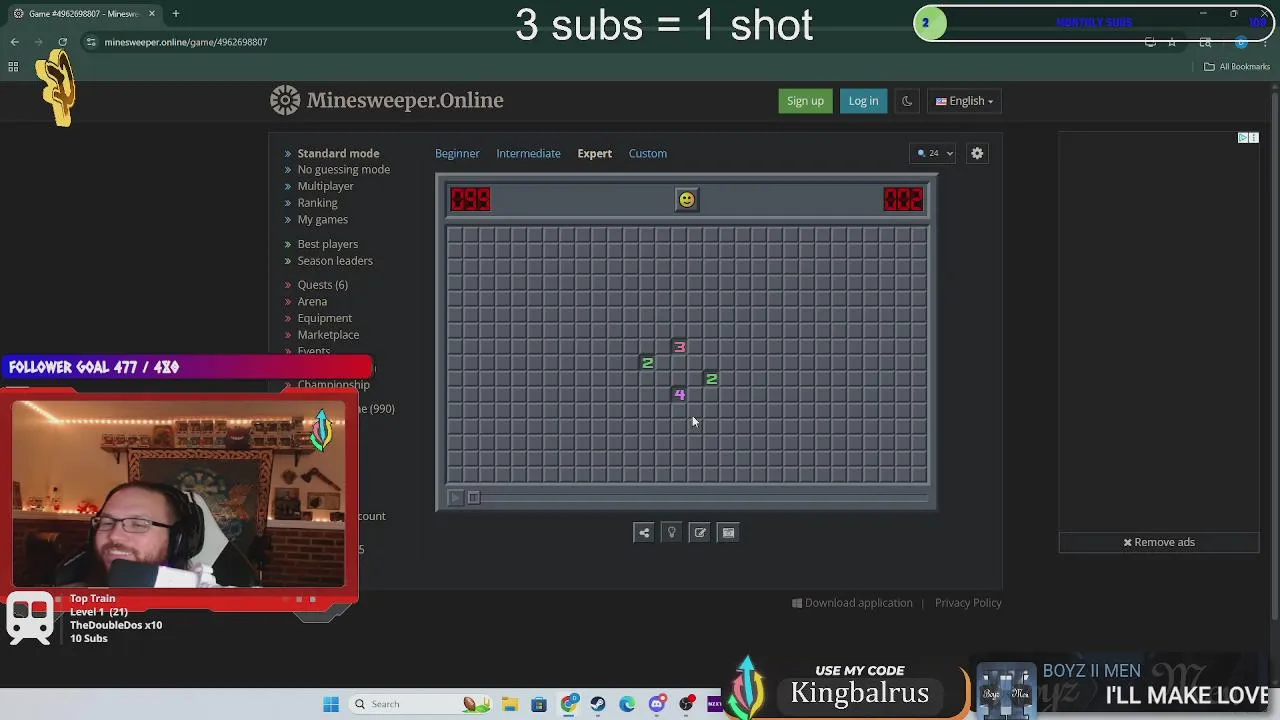The image size is (1280, 720).
Task: Open the English language dropdown
Action: point(964,101)
